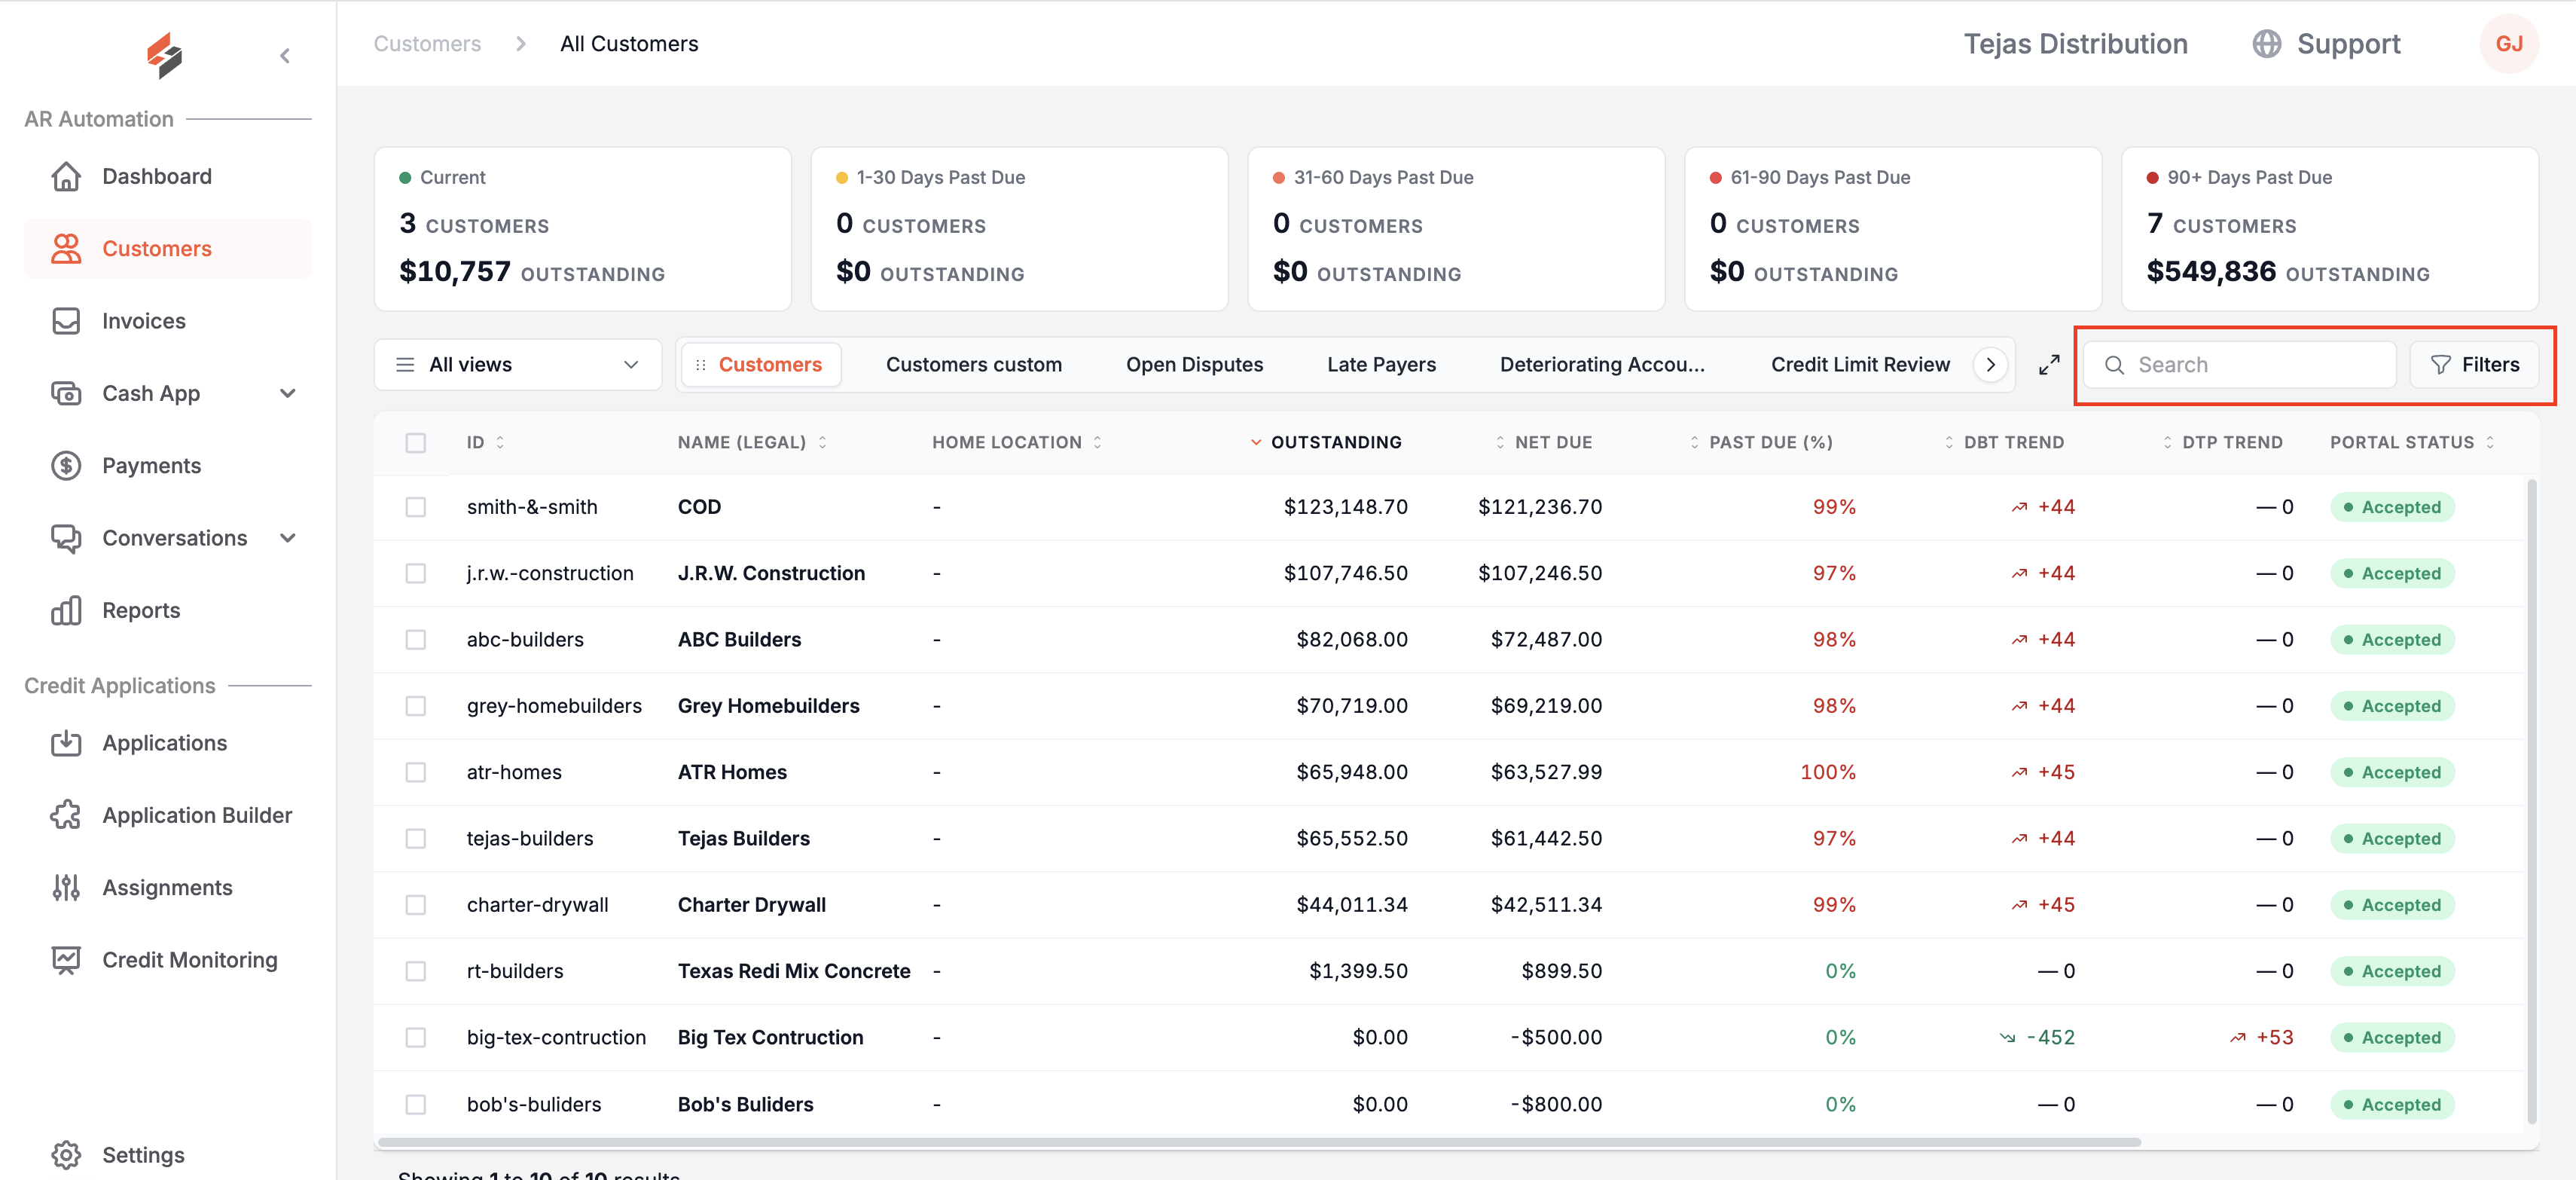Click the Reports bar chart icon
Screen dimensions: 2576x1180
[66, 610]
